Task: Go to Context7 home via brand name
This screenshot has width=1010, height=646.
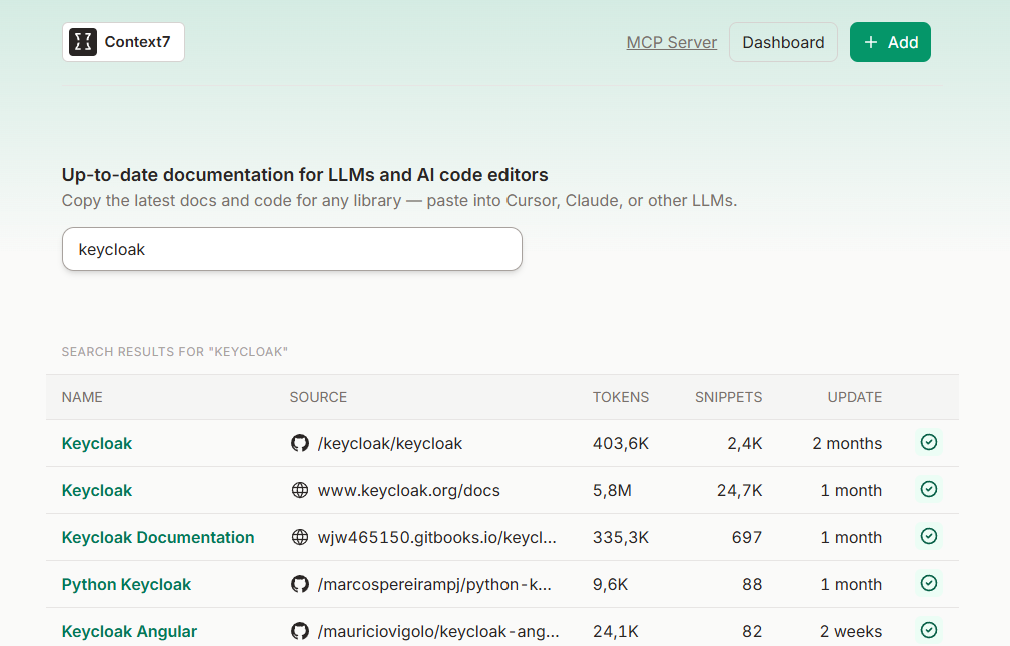Action: pos(137,42)
